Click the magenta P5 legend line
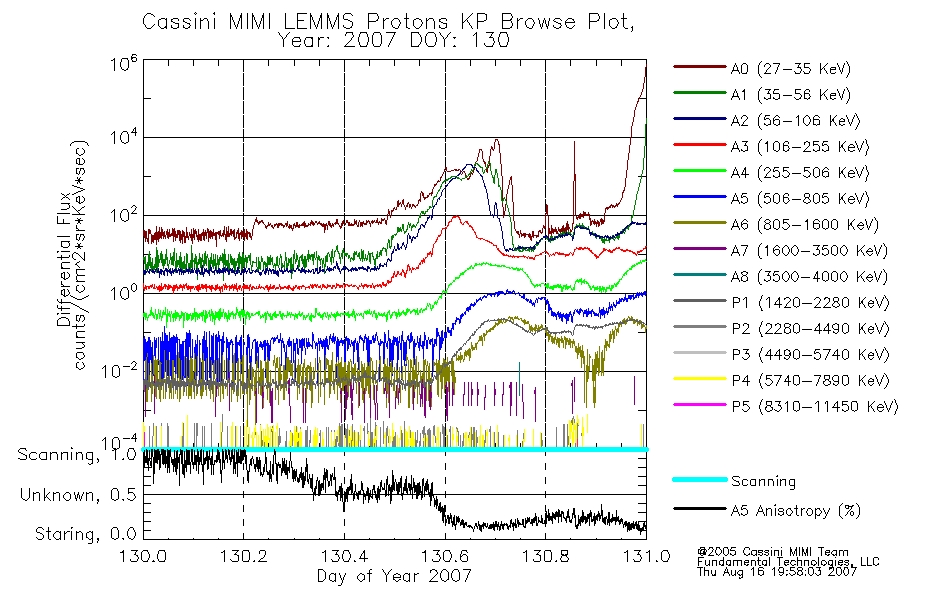Image resolution: width=950 pixels, height=600 pixels. 699,404
